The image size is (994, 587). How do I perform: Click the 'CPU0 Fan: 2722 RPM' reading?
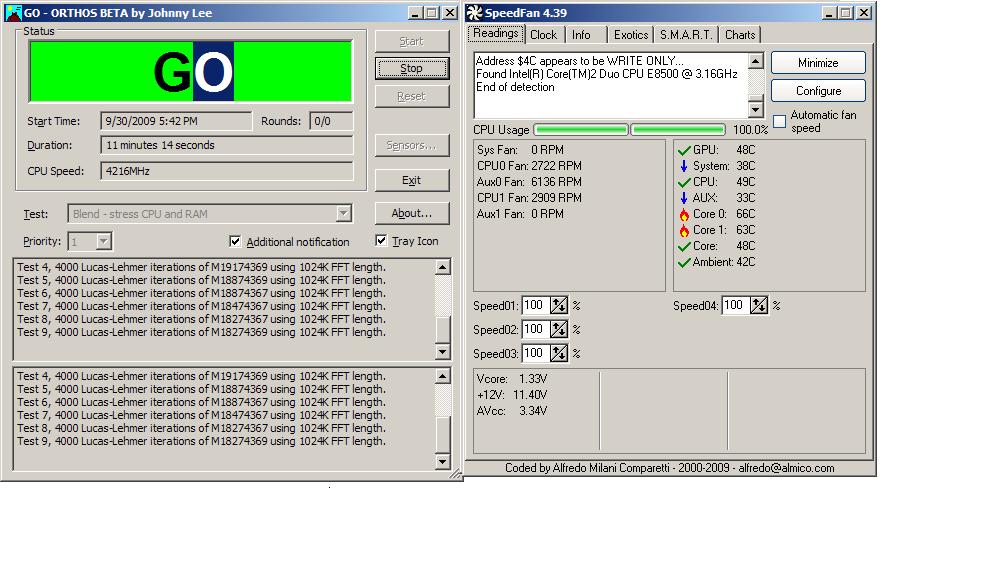pyautogui.click(x=529, y=166)
